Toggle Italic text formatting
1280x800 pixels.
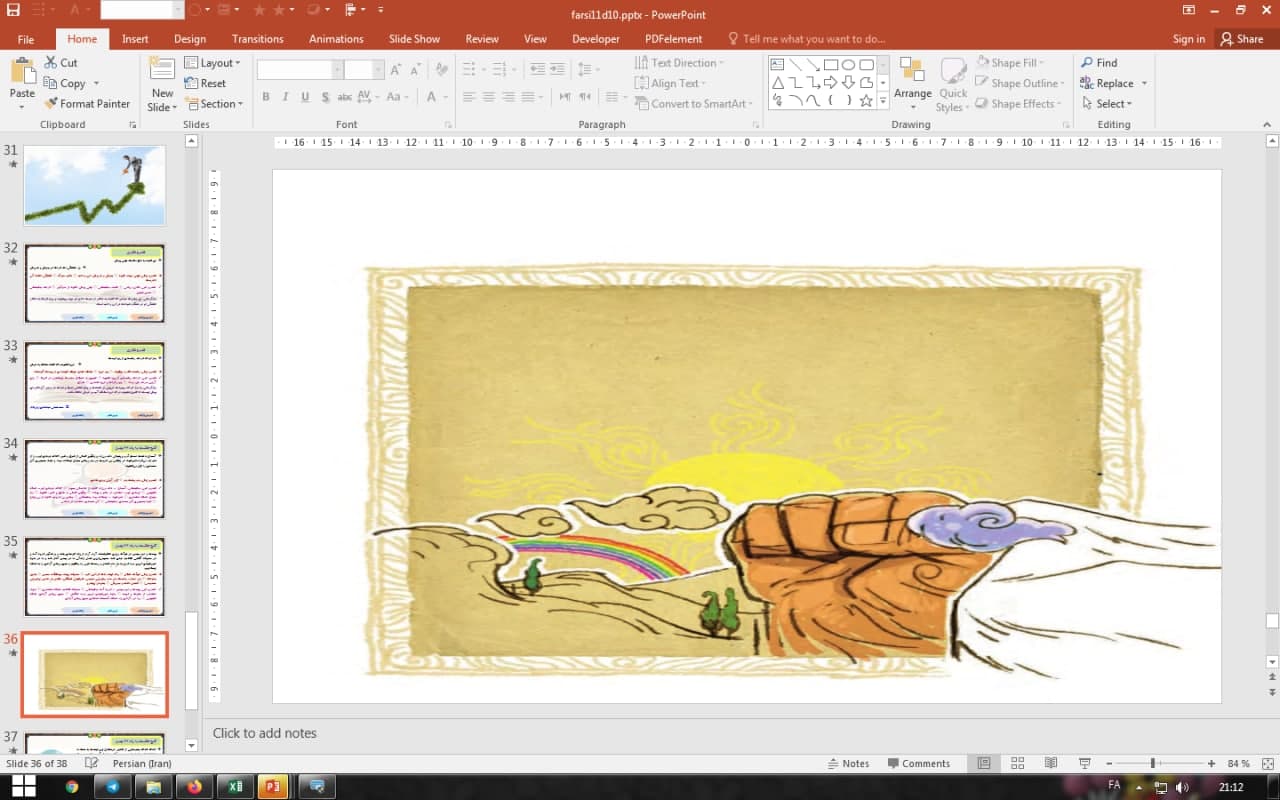(285, 97)
